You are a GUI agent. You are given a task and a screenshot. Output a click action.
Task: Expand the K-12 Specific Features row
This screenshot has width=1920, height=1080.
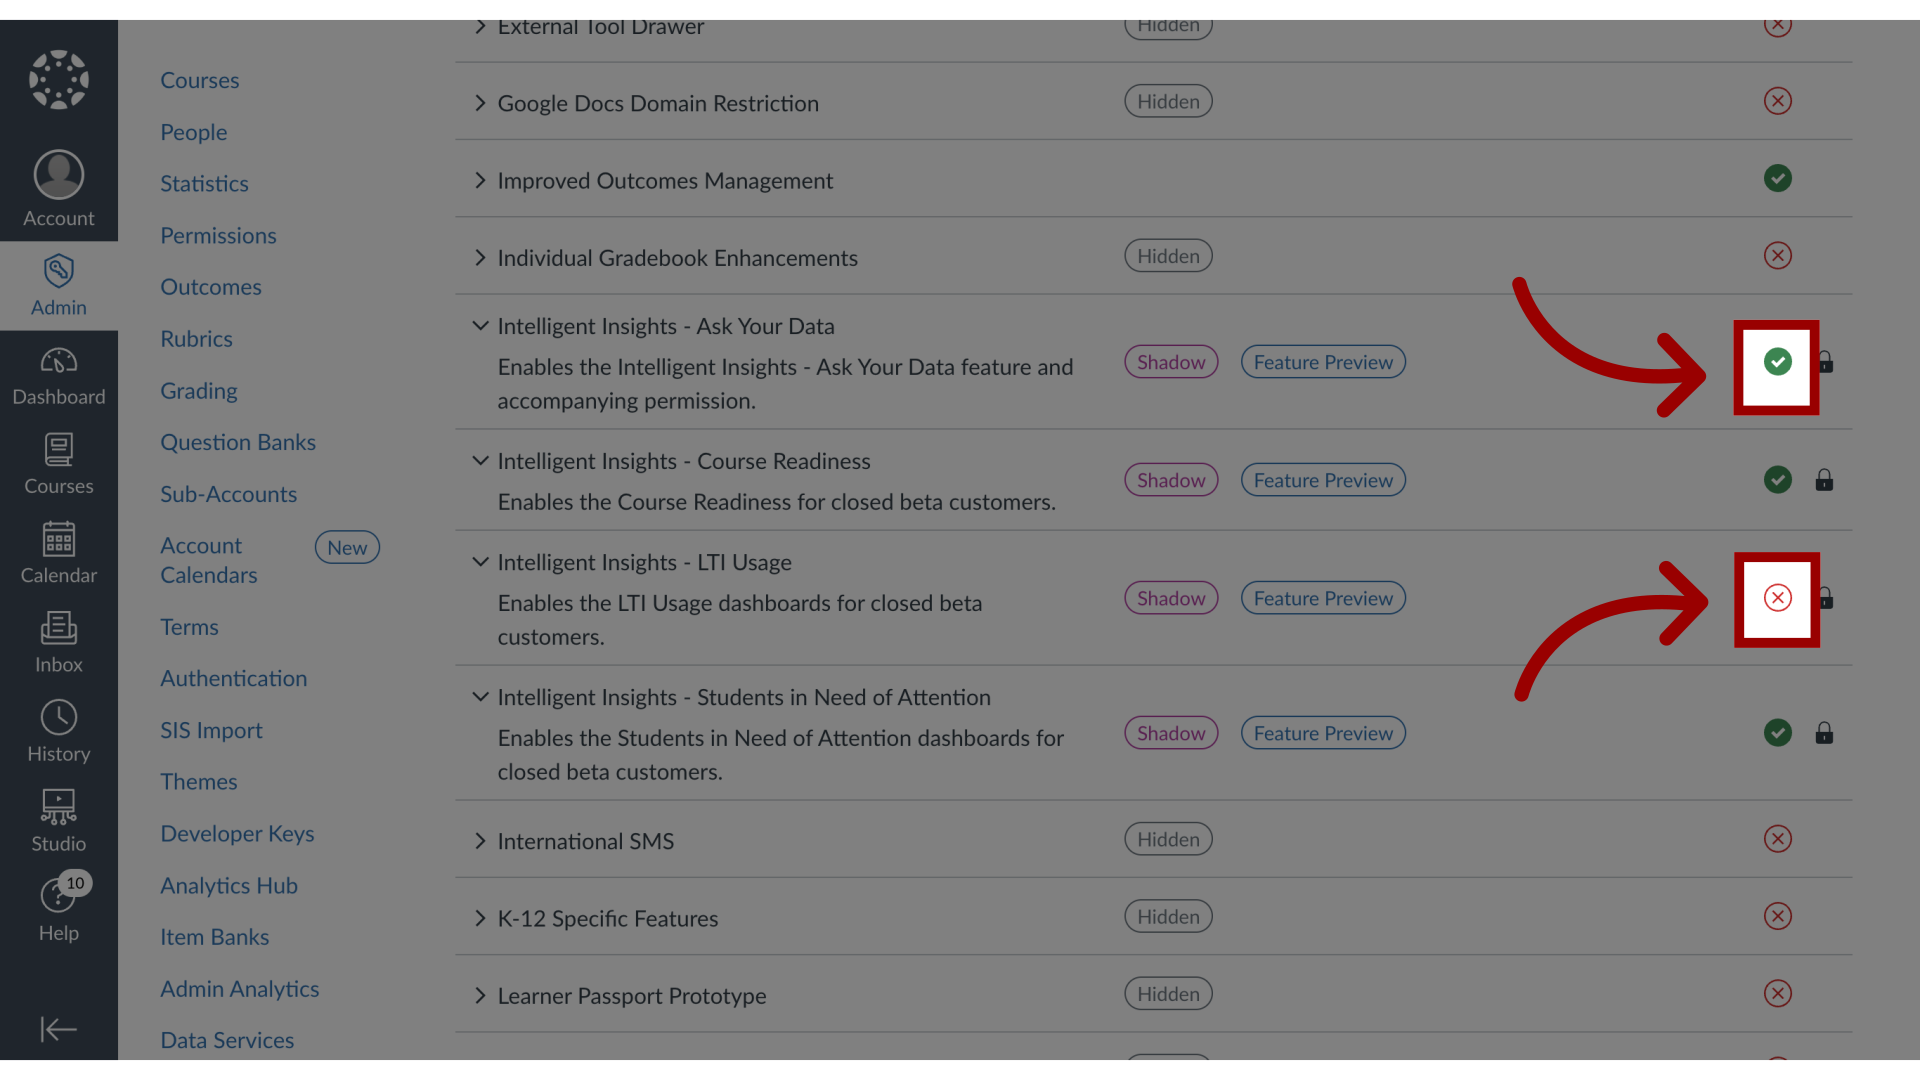[479, 916]
